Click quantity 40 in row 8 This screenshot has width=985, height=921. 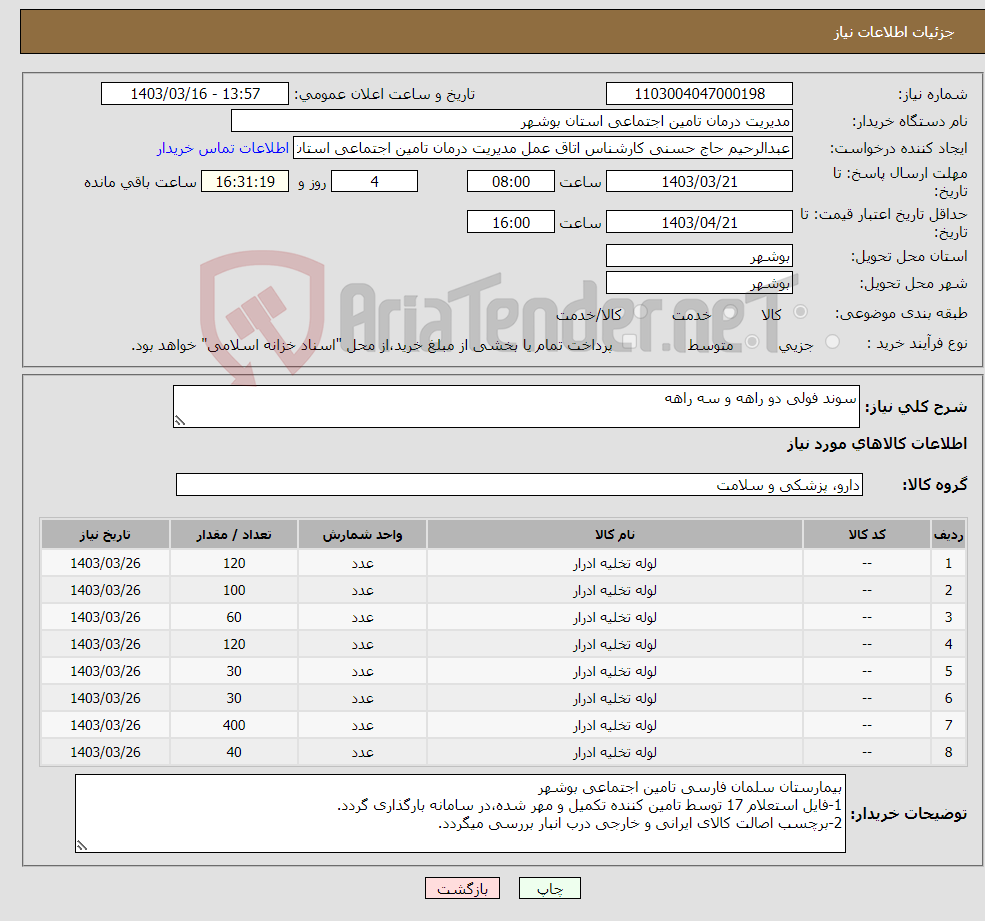[234, 753]
